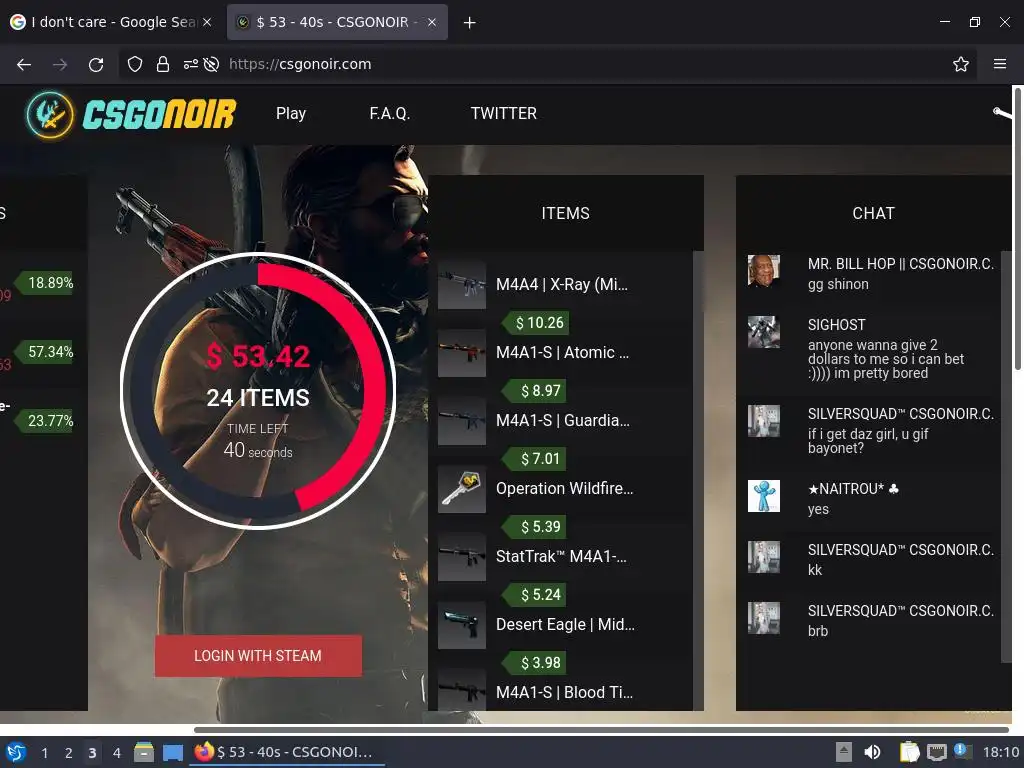Switch to workspace 1 in taskbar
This screenshot has width=1024, height=768.
(x=44, y=753)
